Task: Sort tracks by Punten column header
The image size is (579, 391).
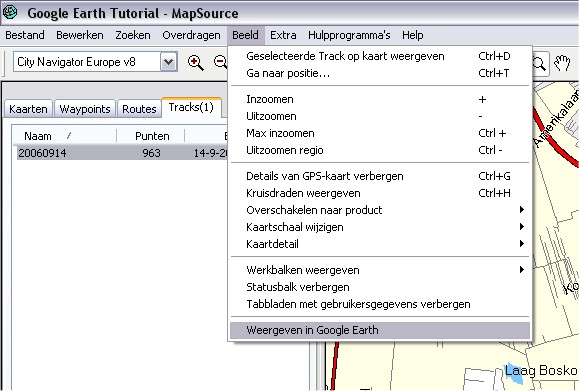Action: click(151, 136)
